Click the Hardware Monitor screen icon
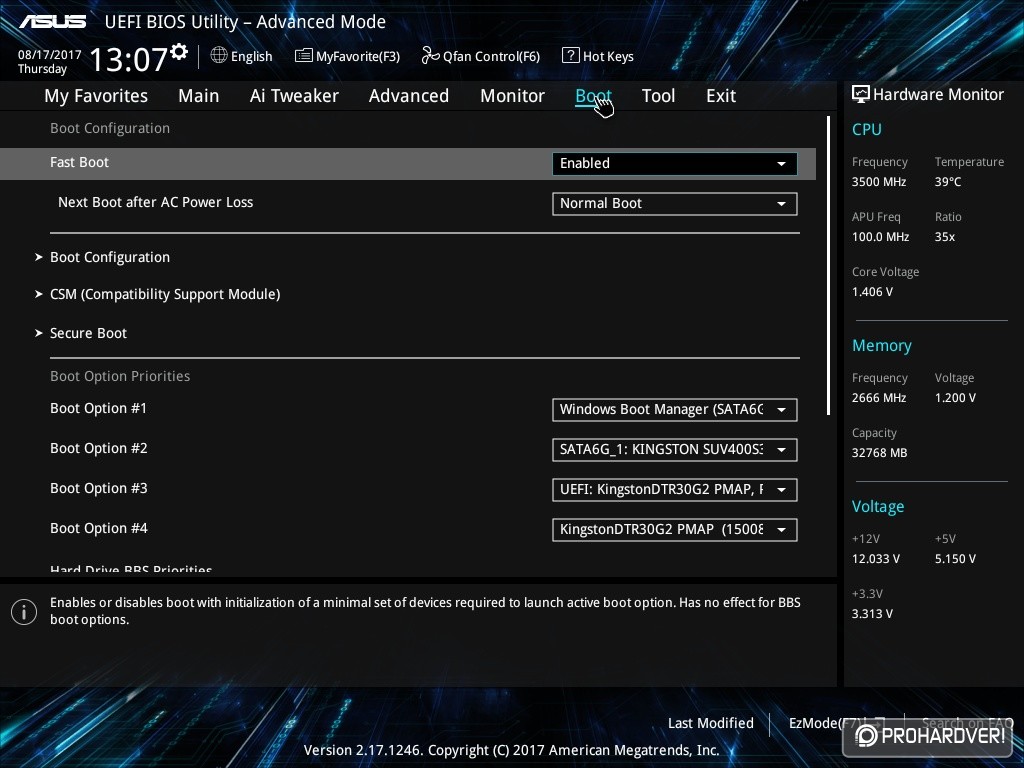The image size is (1024, 768). 861,94
